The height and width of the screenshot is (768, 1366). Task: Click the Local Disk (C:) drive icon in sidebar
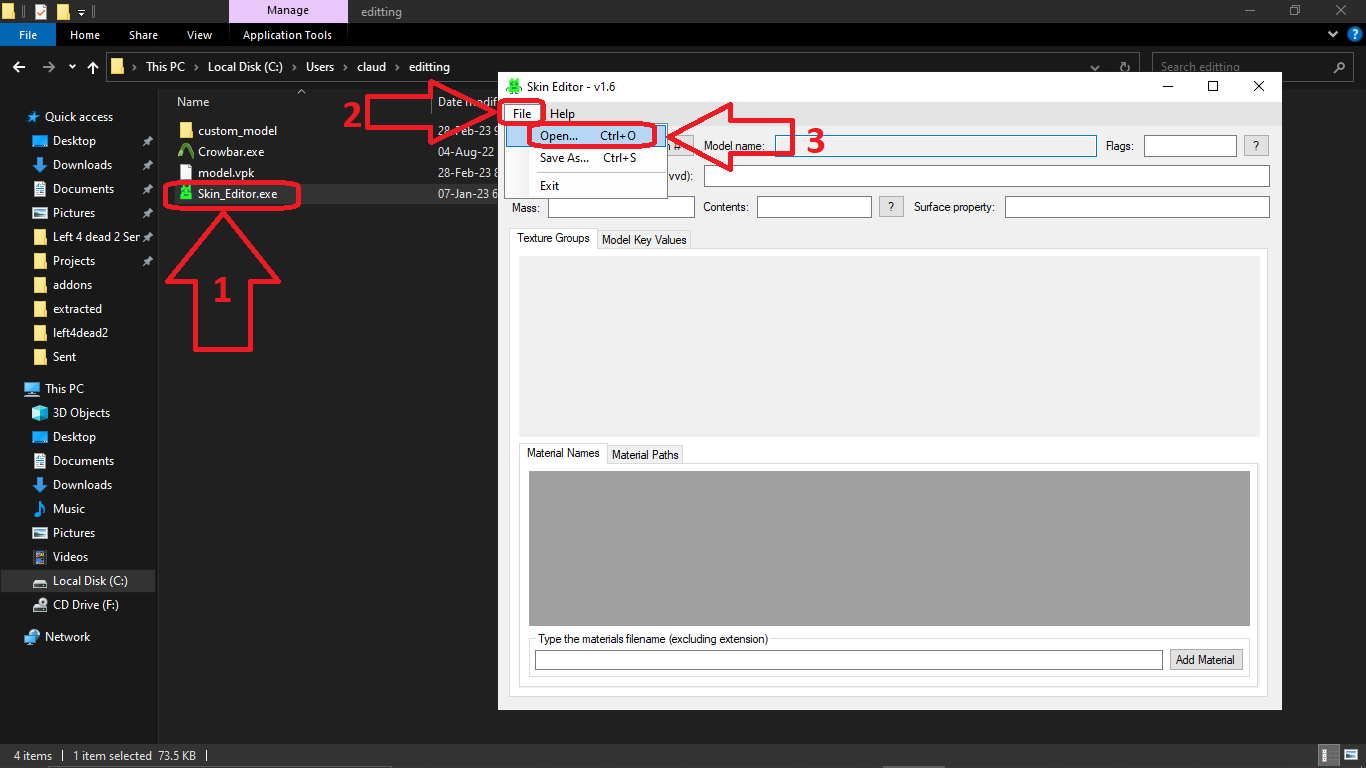40,581
